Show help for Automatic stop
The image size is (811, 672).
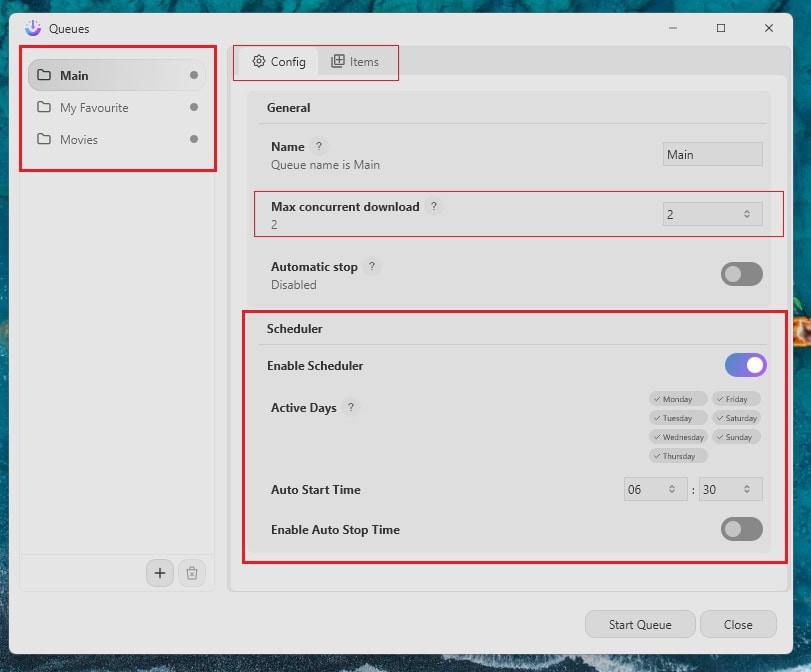click(x=372, y=266)
